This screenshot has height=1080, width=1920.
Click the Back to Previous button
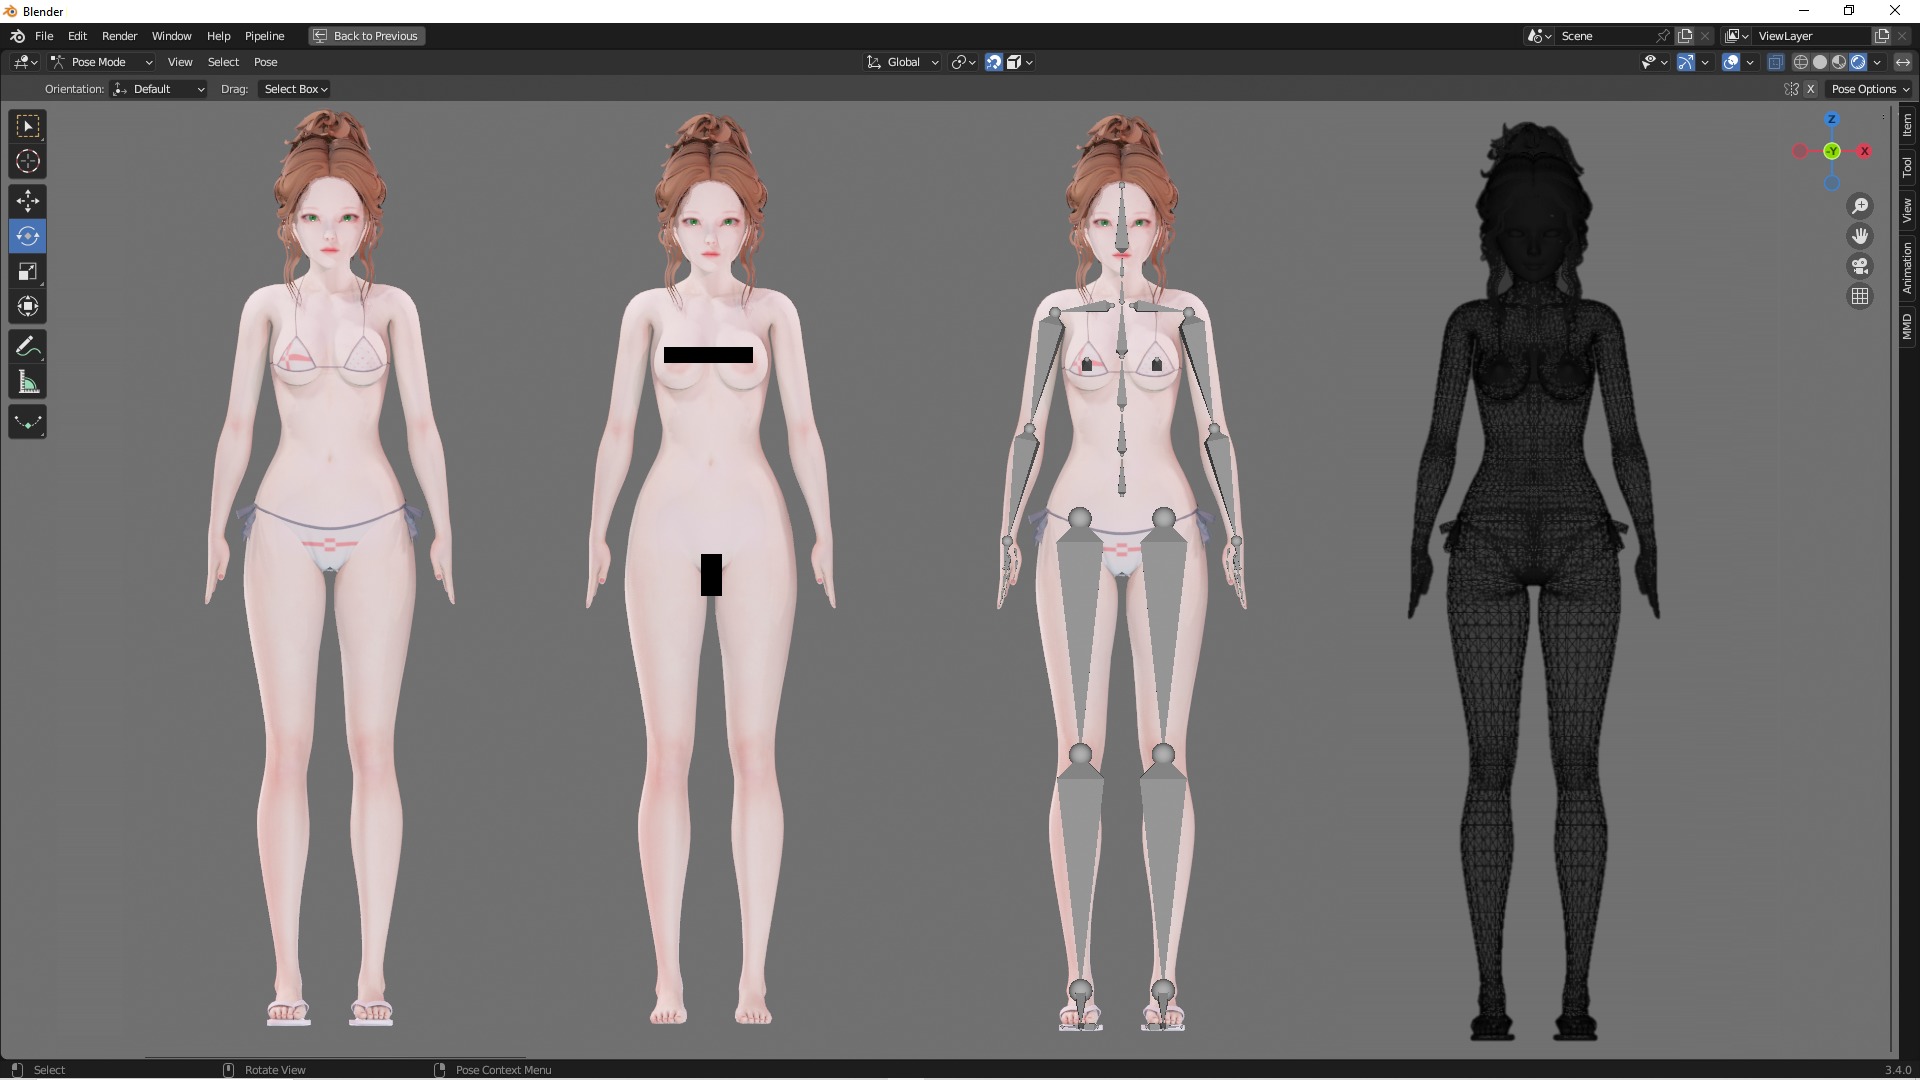[x=366, y=36]
